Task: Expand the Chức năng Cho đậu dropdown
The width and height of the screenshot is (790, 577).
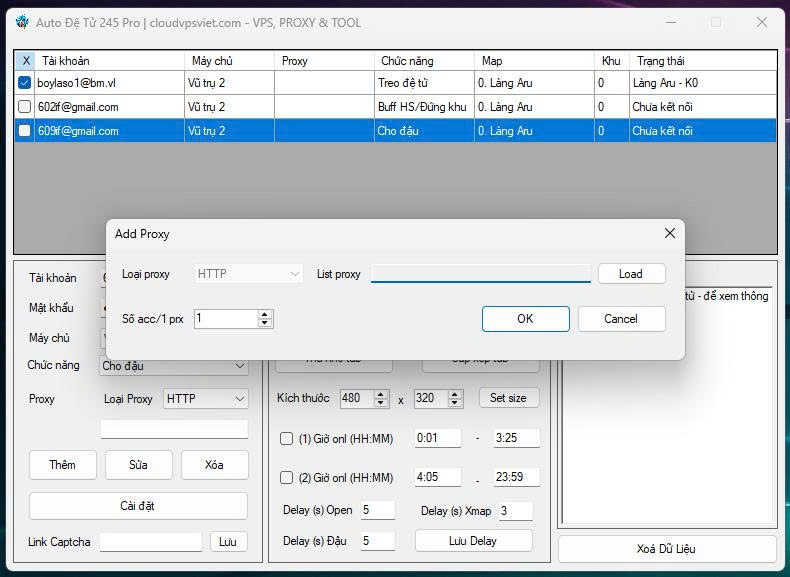Action: (174, 366)
